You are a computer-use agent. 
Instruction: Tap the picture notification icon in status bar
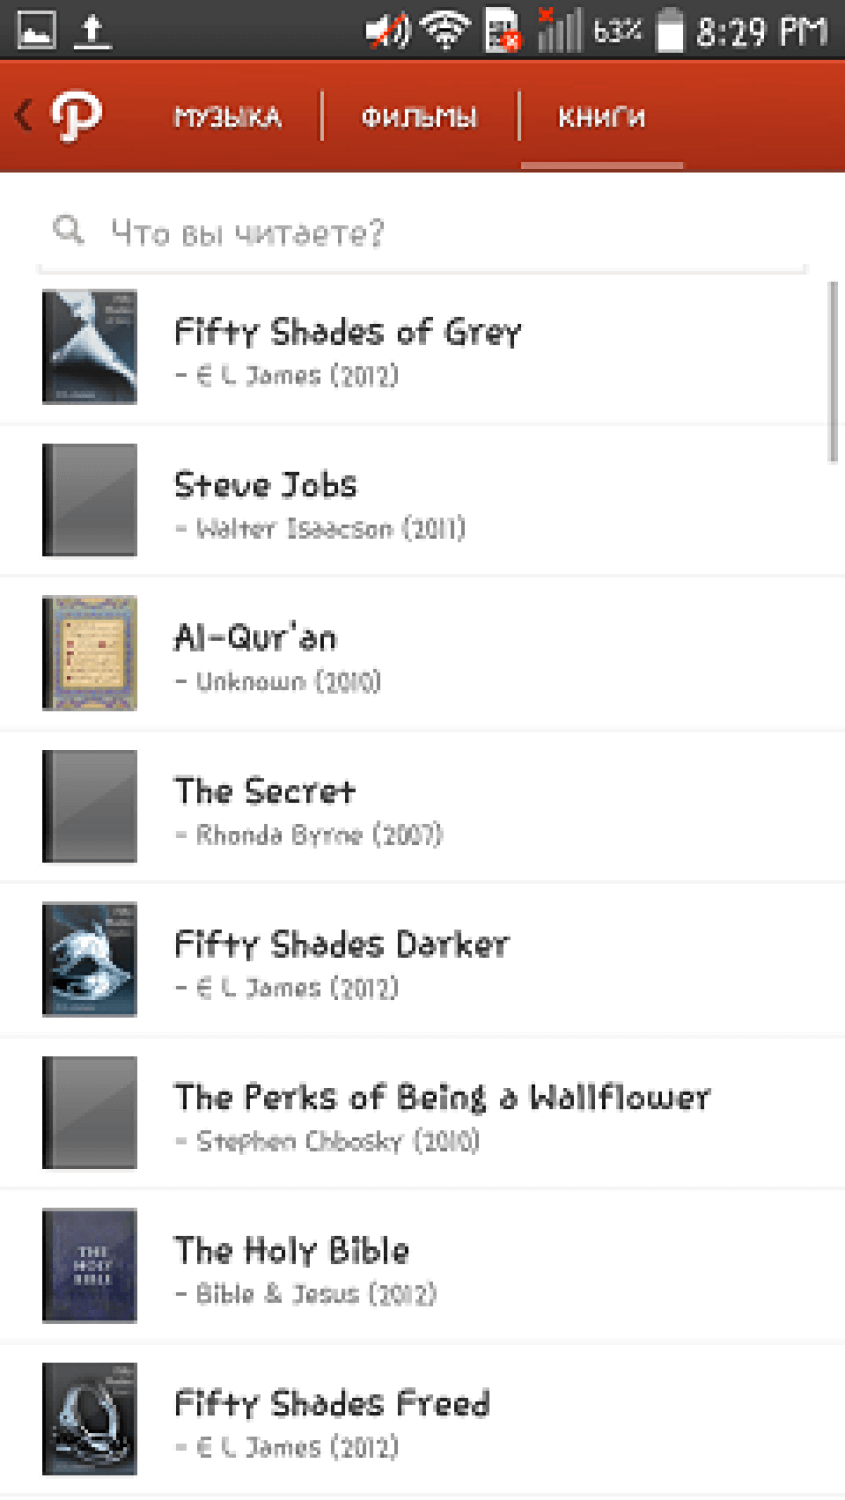(x=36, y=31)
